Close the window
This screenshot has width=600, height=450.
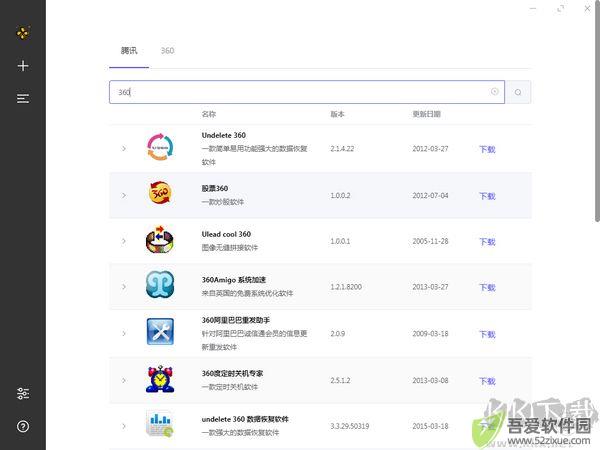point(587,8)
